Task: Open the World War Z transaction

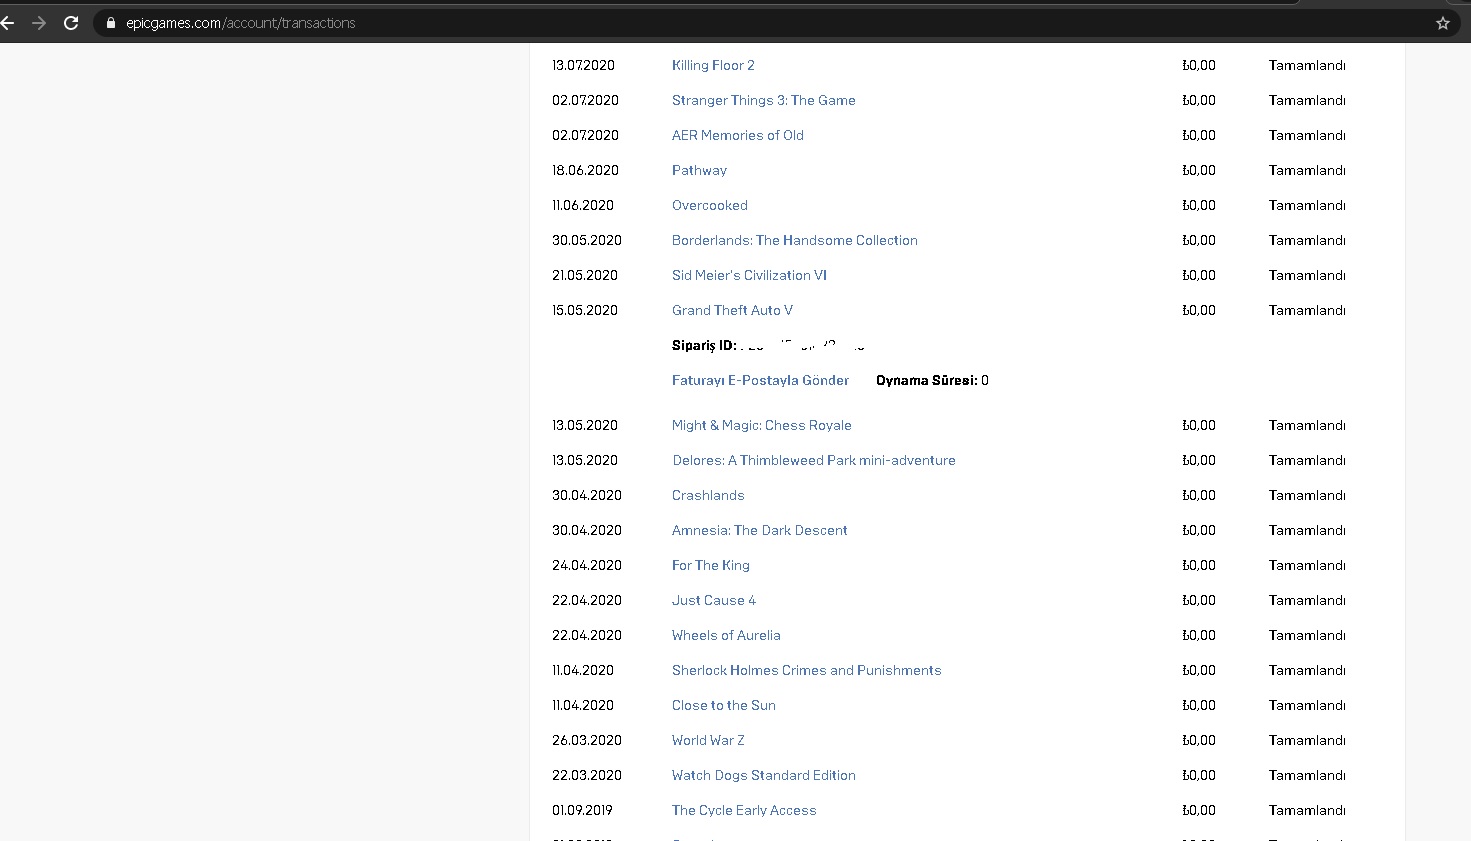Action: pyautogui.click(x=708, y=740)
